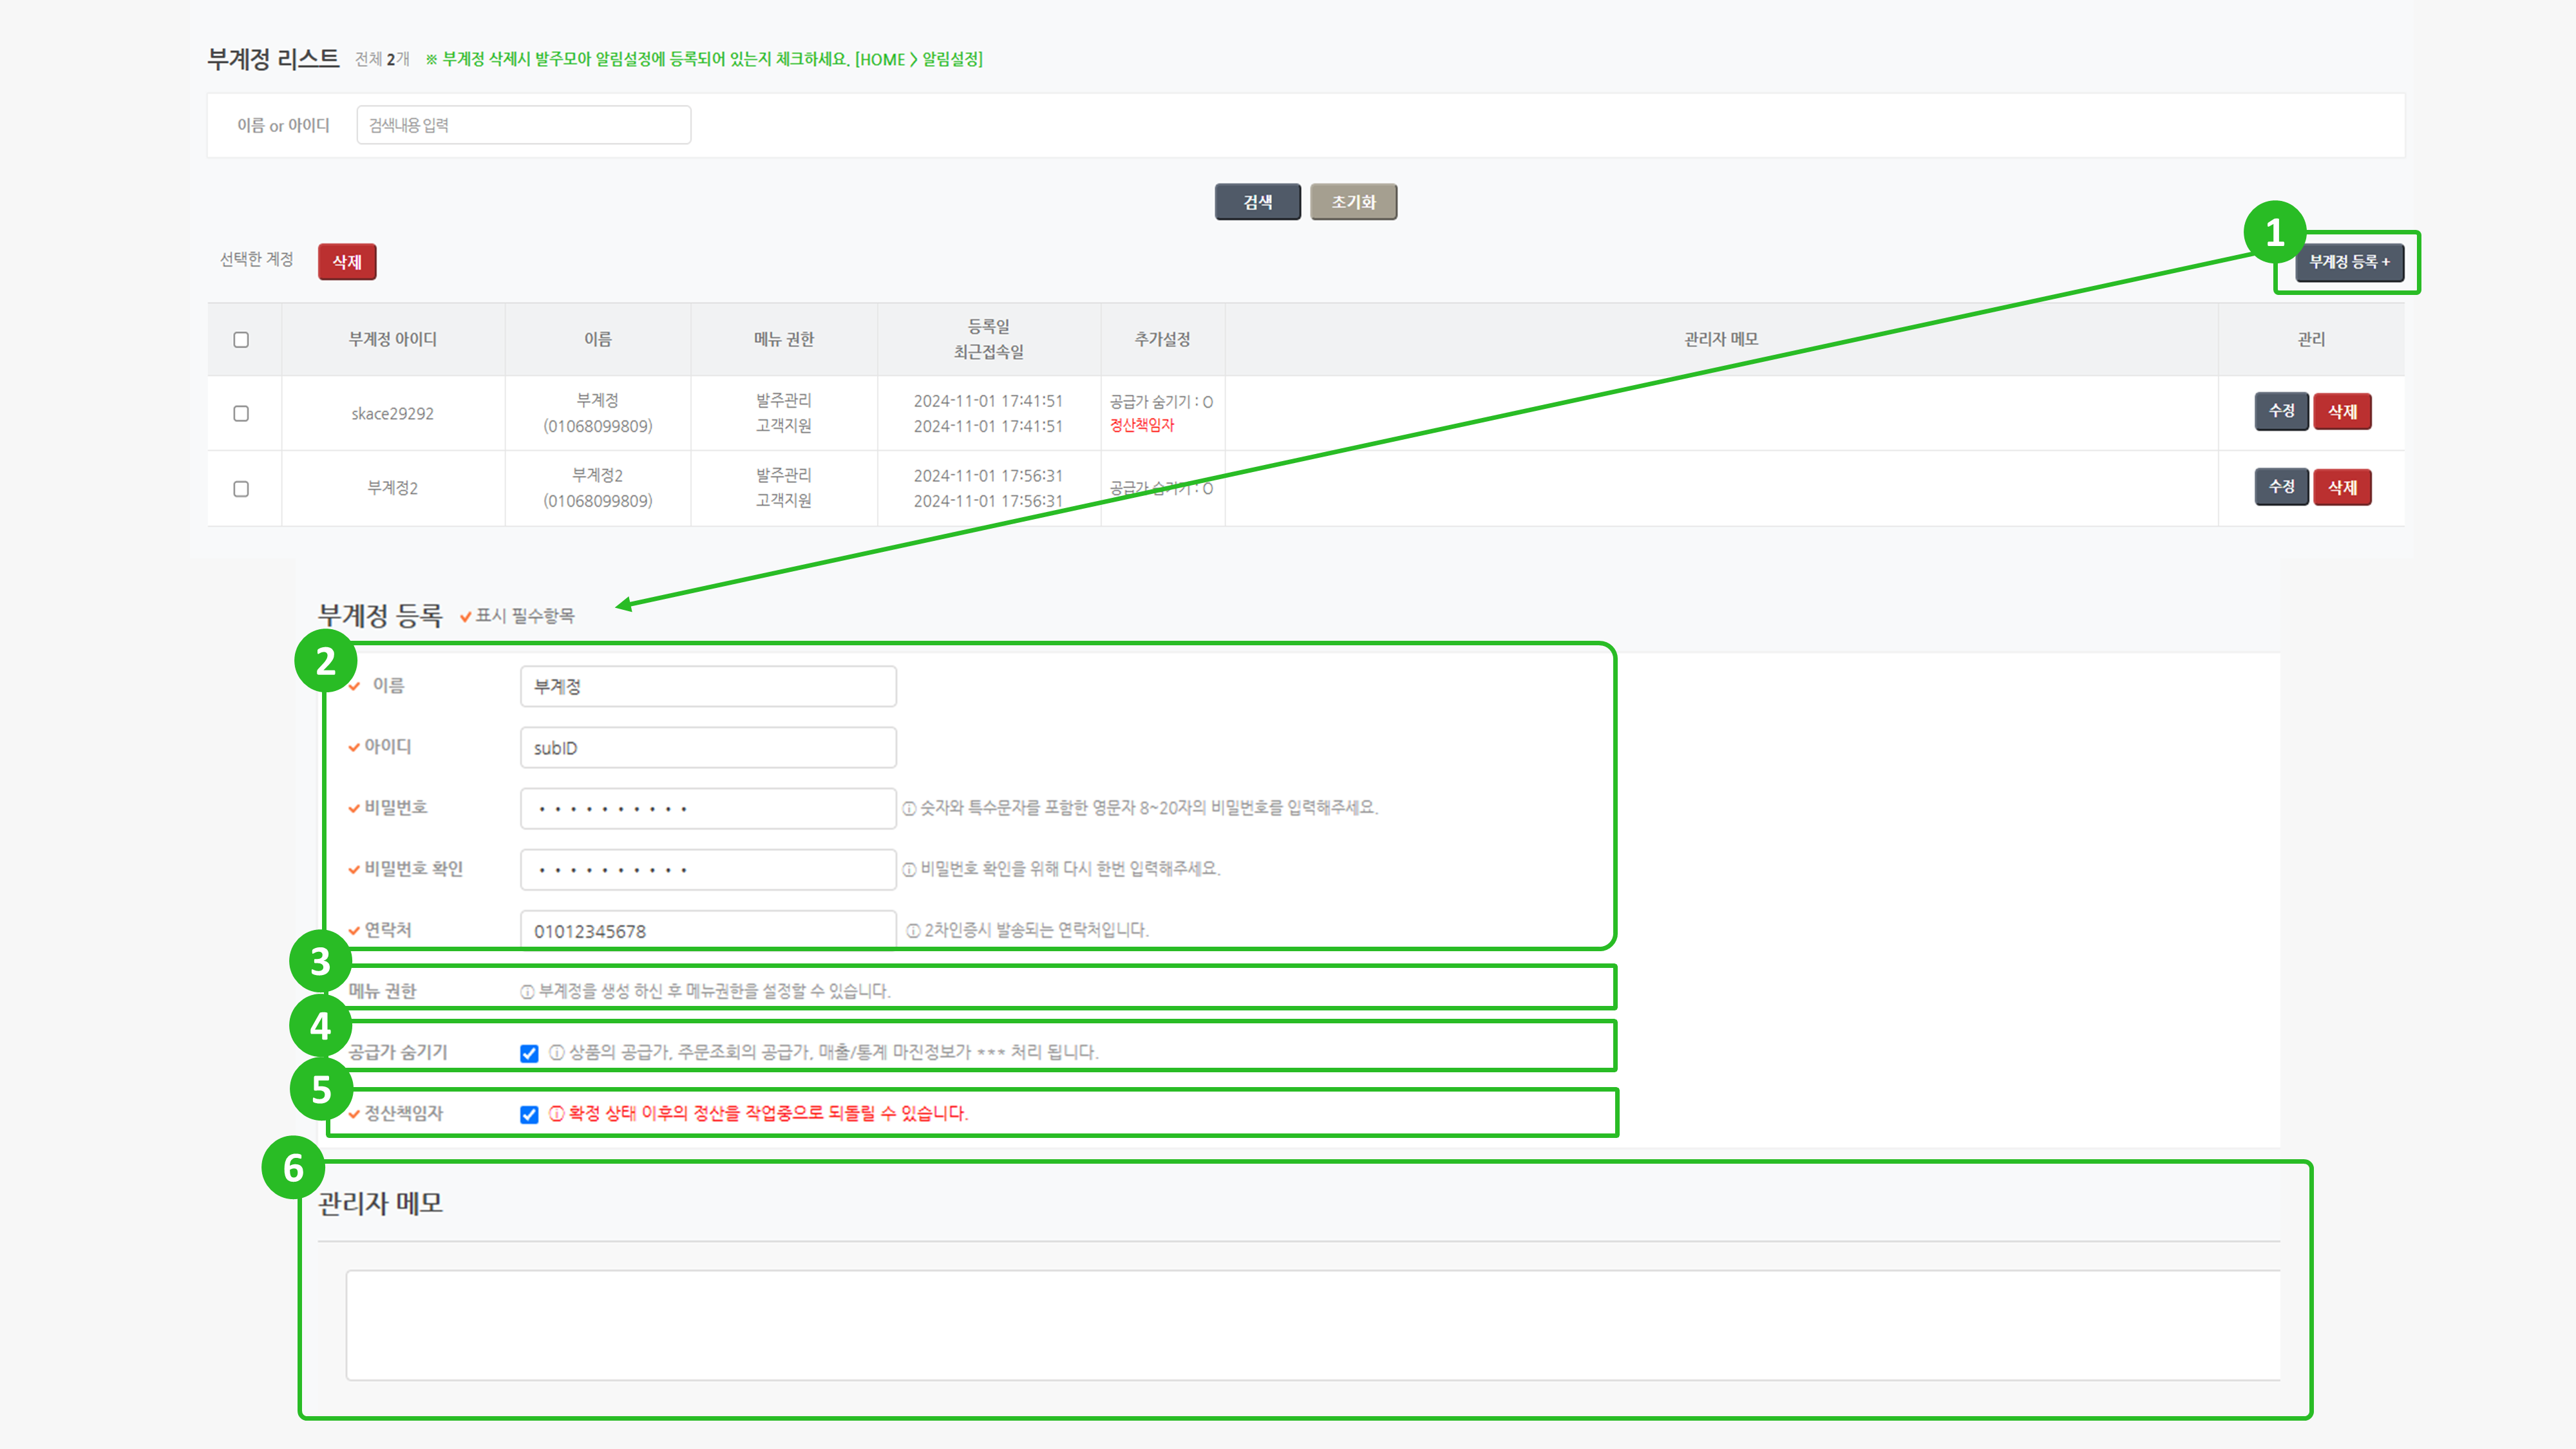Click the 비밀번호 확인 field
Screen dimensions: 2576x1449
[708, 869]
